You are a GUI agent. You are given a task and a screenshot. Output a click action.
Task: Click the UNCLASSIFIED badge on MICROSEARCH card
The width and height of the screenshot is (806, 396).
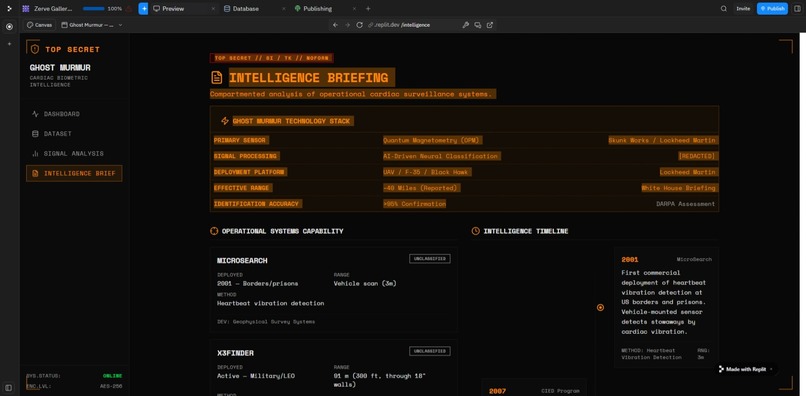tap(430, 259)
